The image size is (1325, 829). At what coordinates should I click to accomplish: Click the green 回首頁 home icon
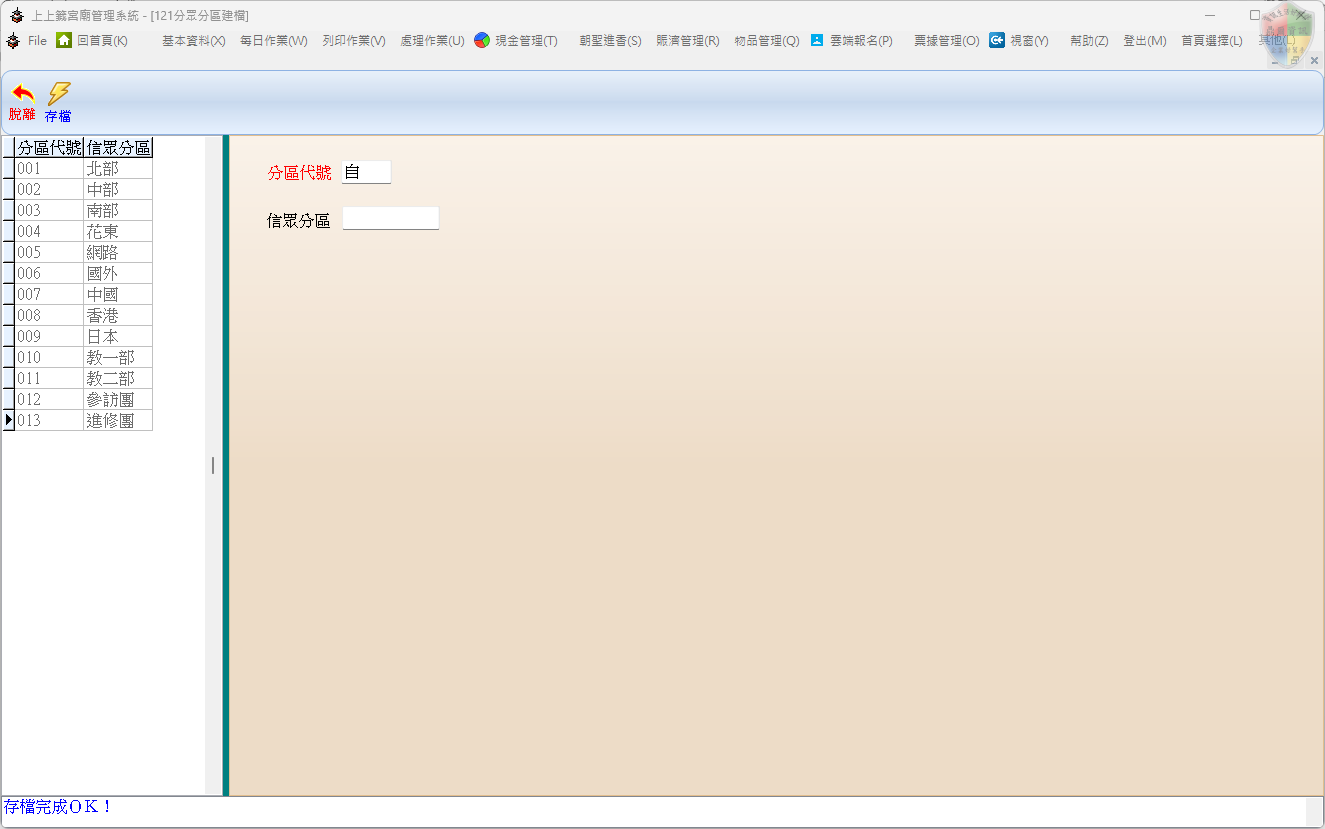click(64, 40)
